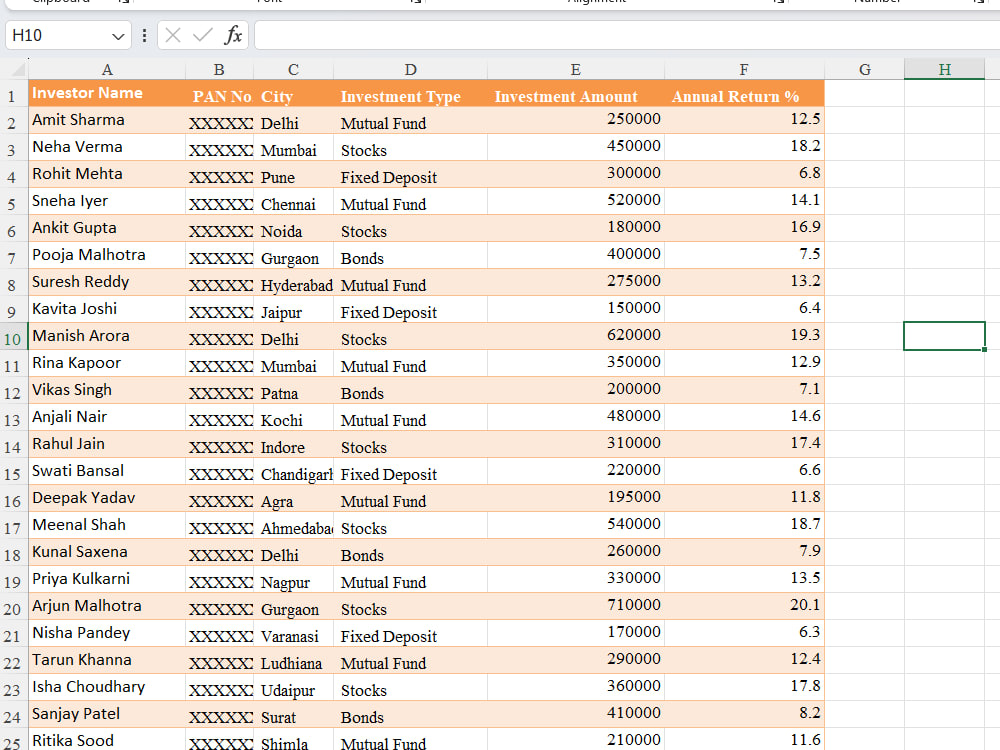Click the amount cell 620000

click(576, 336)
